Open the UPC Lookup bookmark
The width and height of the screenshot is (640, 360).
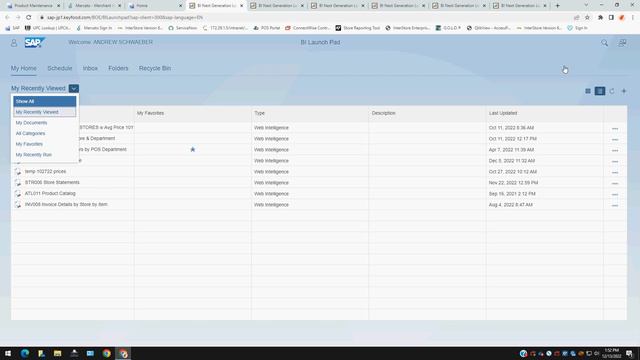pos(47,28)
